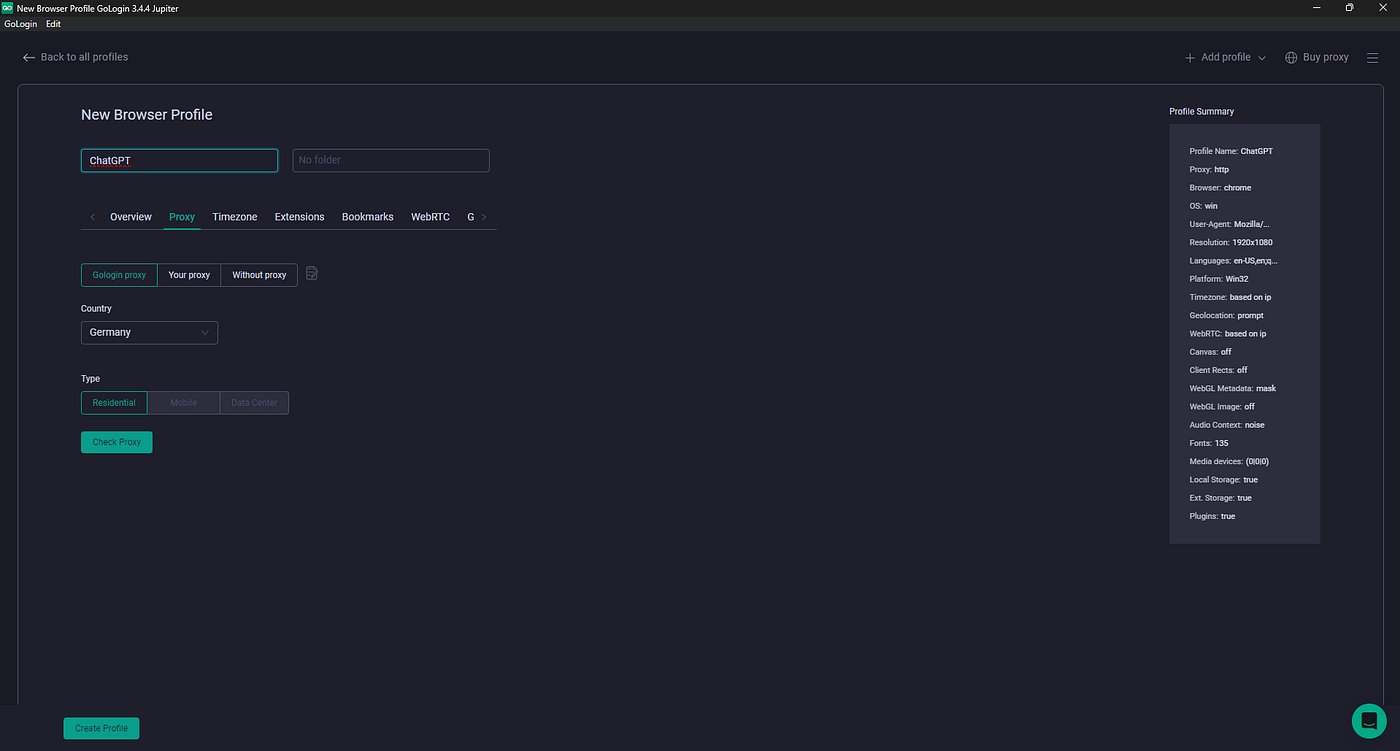Open the WebRTC tab
The width and height of the screenshot is (1400, 751).
pos(430,217)
